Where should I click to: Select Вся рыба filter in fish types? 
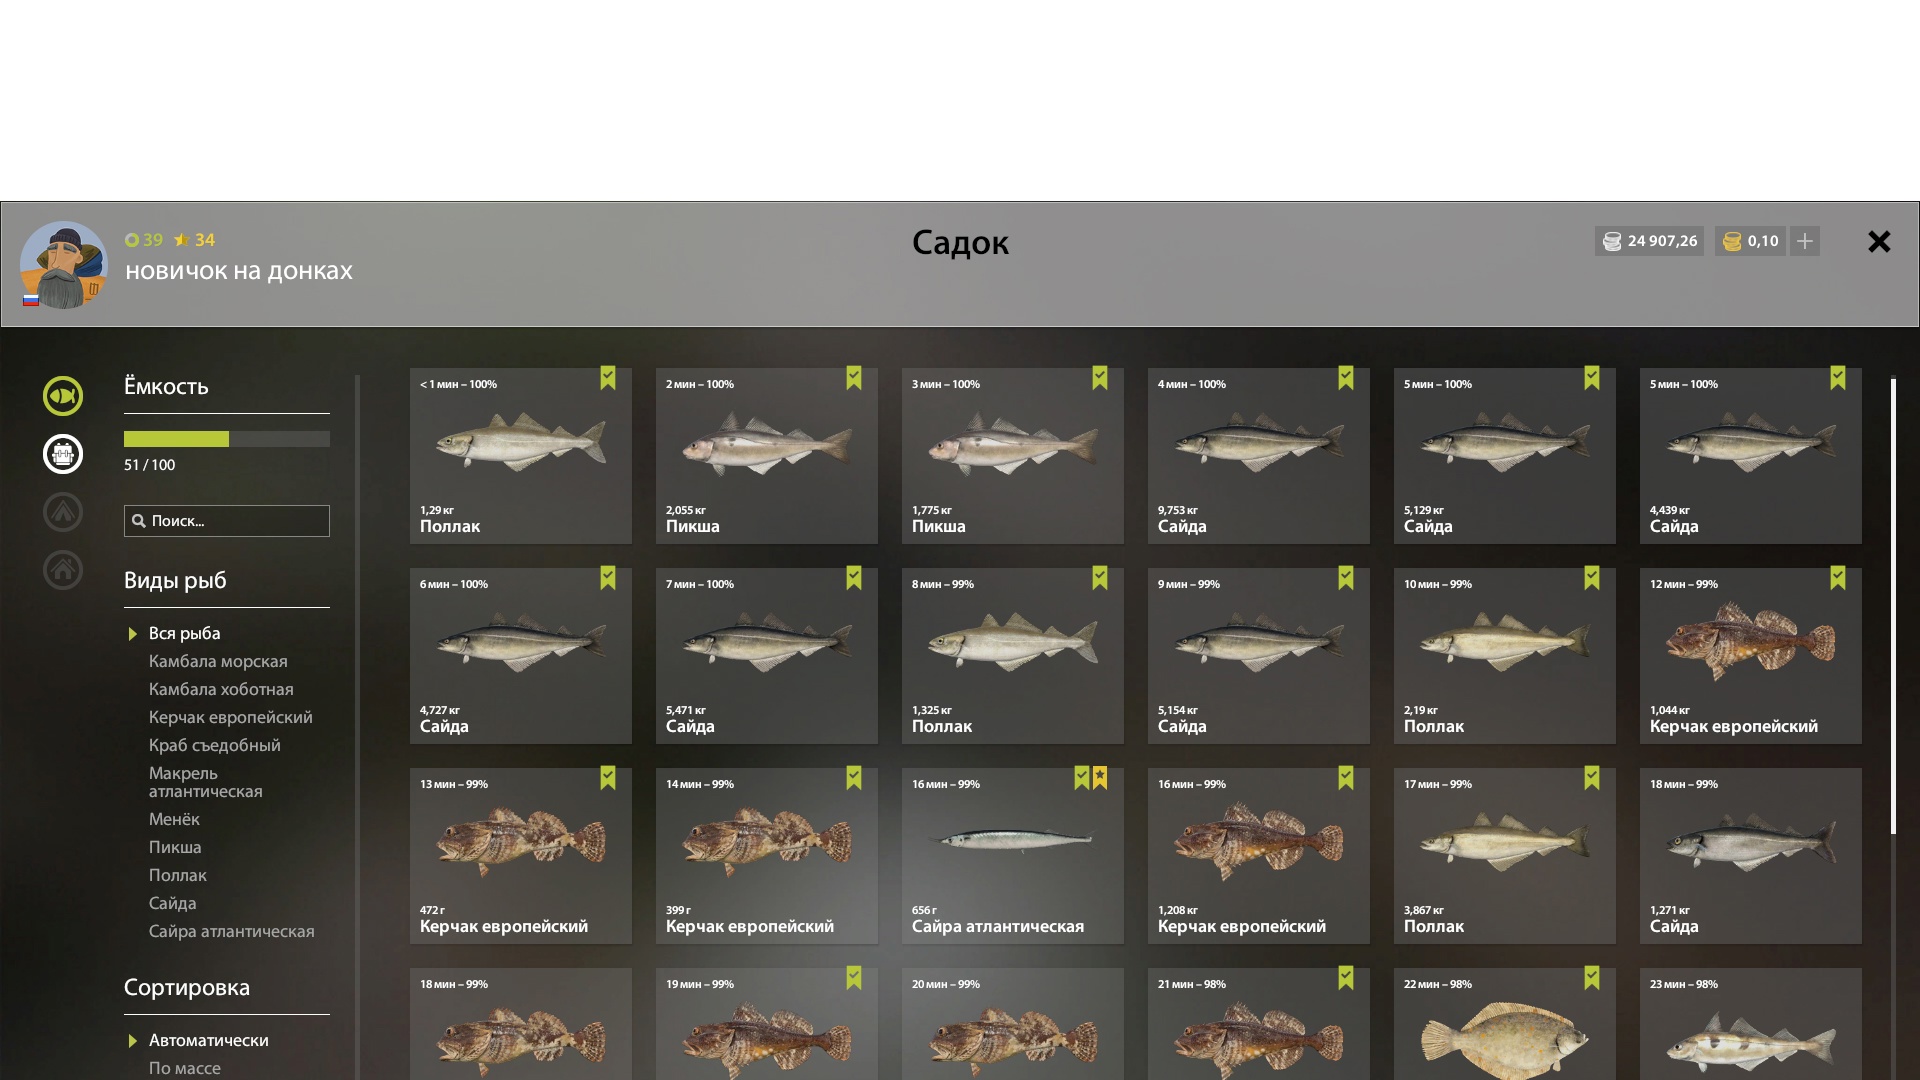(x=185, y=633)
